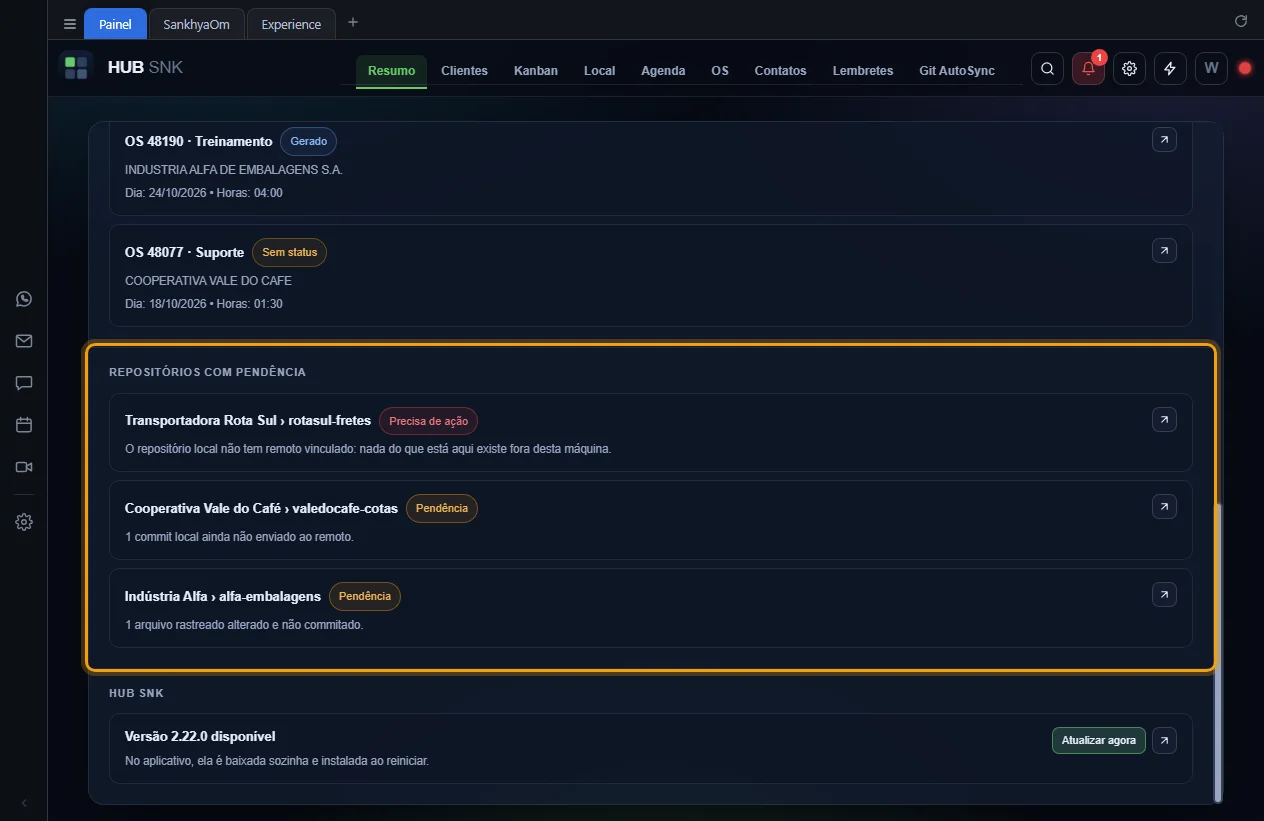Open arrow icon beside Atualizar agora
This screenshot has height=821, width=1264.
pos(1164,741)
